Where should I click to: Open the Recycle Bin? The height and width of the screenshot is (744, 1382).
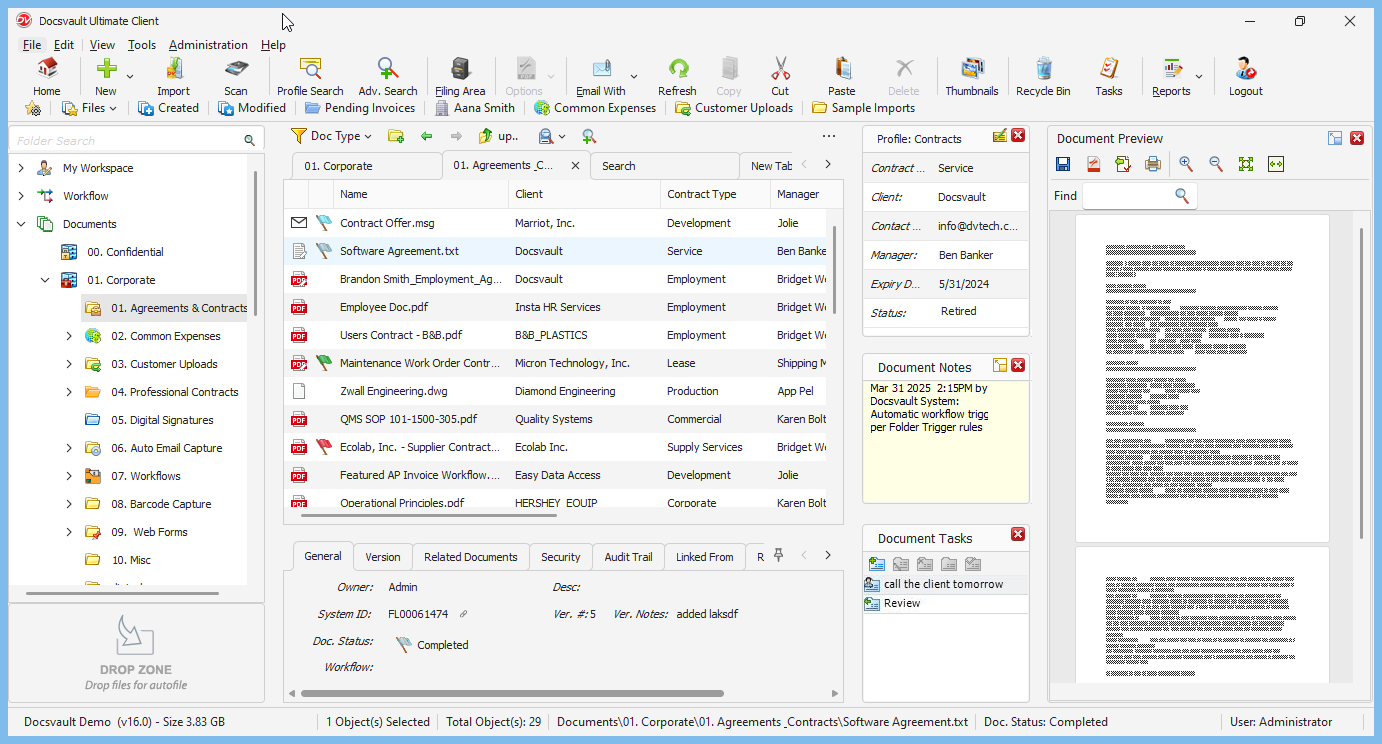click(x=1043, y=76)
